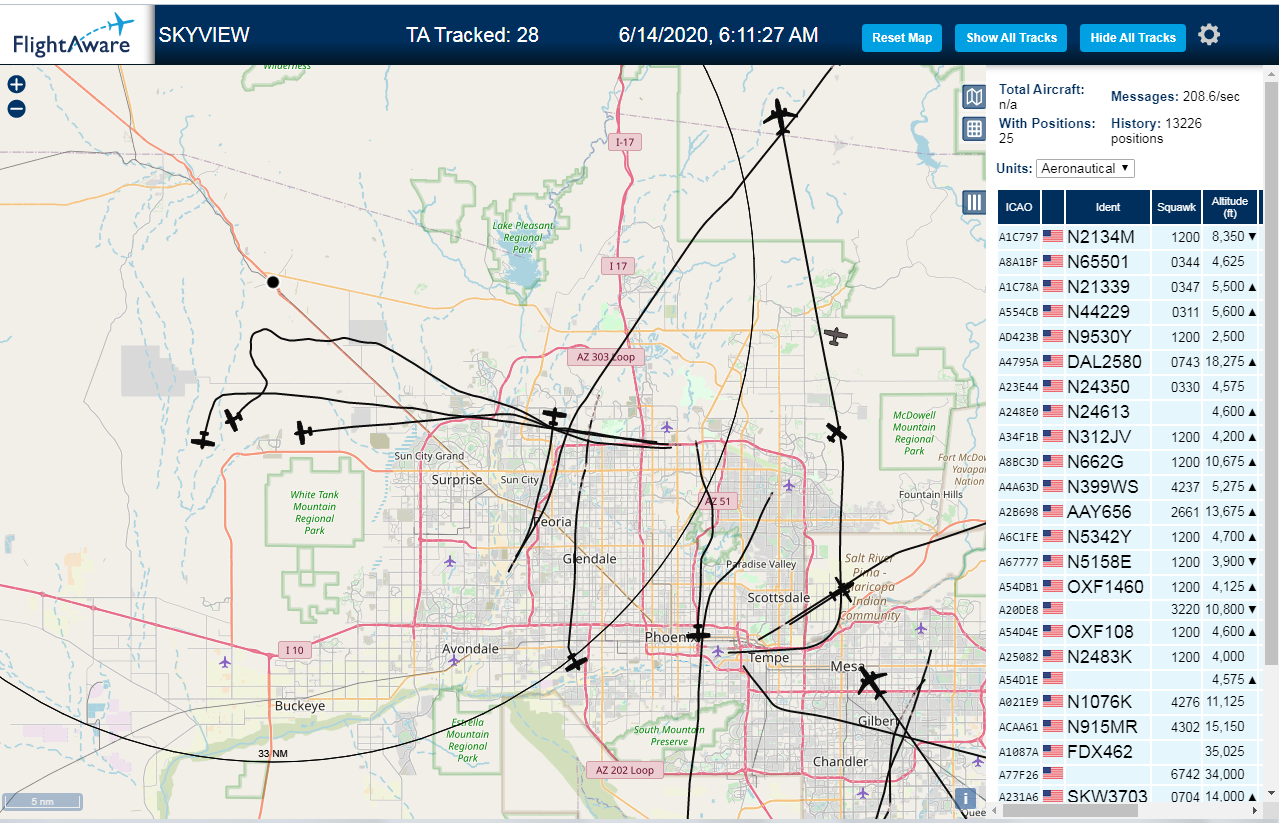Click the Show All Tracks button
The height and width of the screenshot is (823, 1279).
pyautogui.click(x=1011, y=38)
